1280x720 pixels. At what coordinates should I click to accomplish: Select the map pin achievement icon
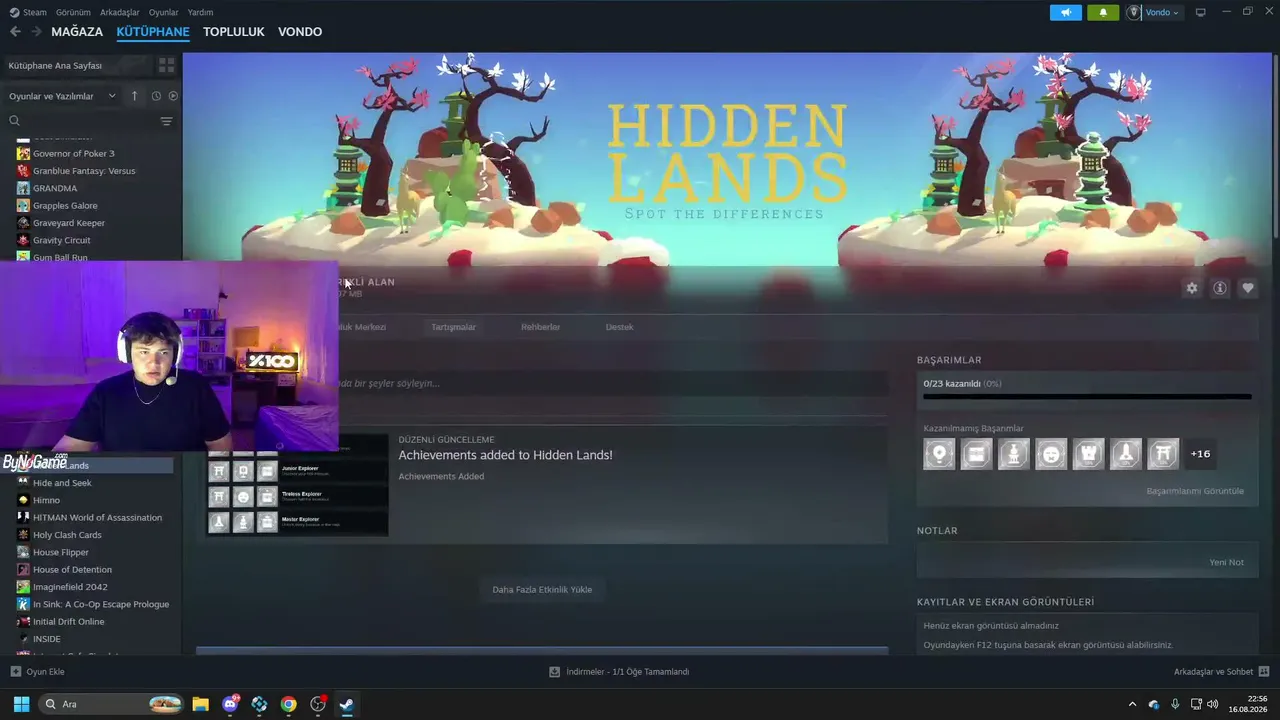(939, 454)
